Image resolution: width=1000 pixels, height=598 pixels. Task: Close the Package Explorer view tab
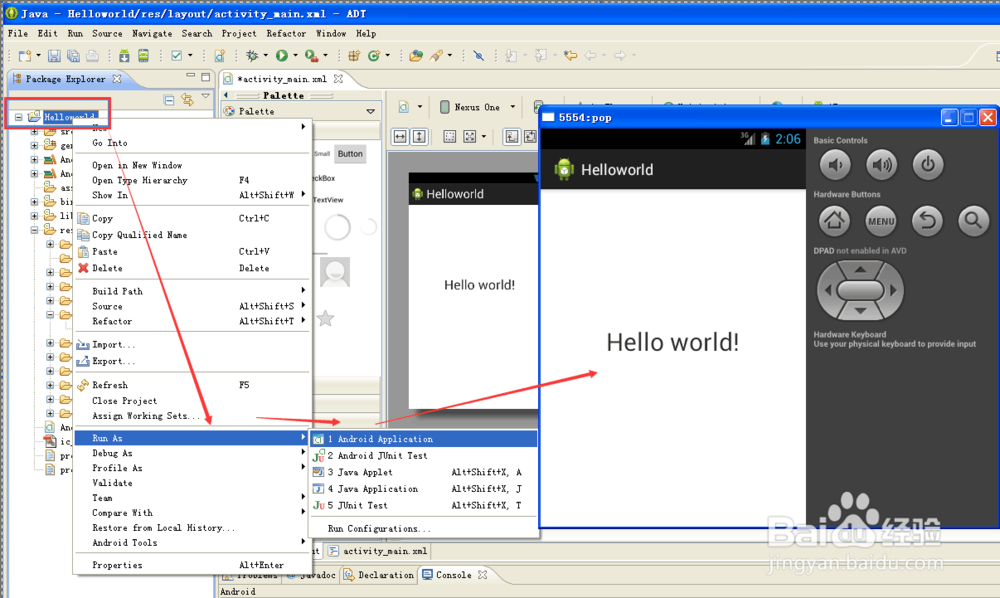[x=117, y=79]
